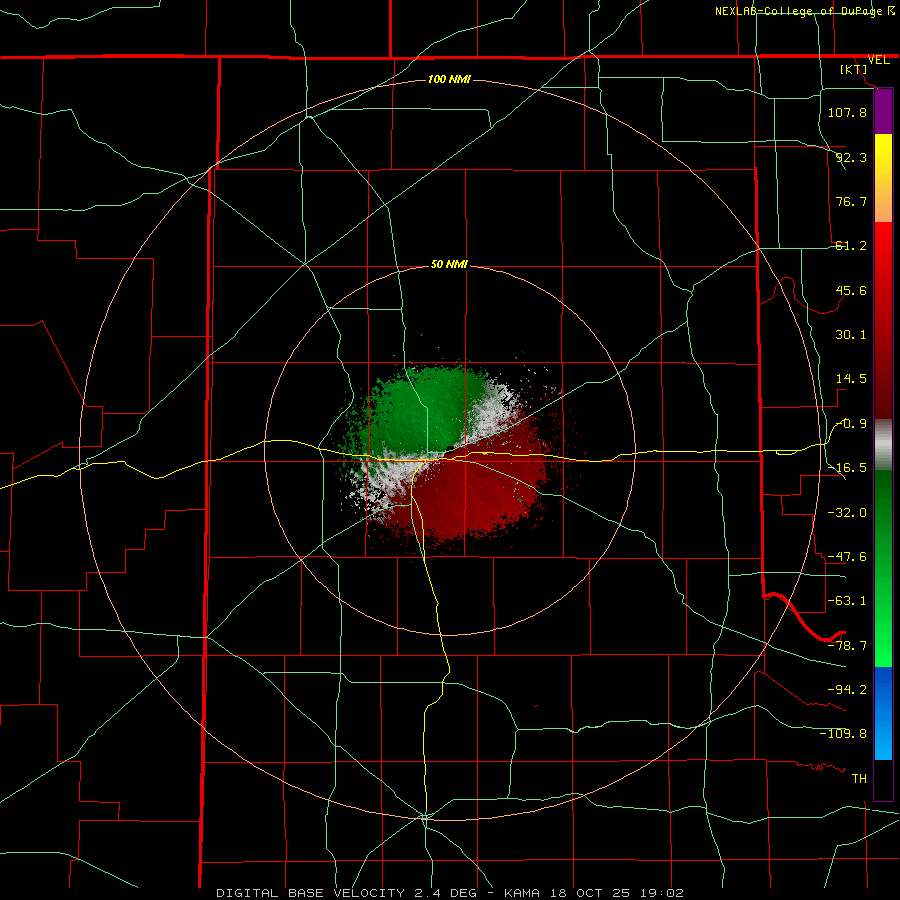Click the 100 NMI range ring label

coord(449,79)
